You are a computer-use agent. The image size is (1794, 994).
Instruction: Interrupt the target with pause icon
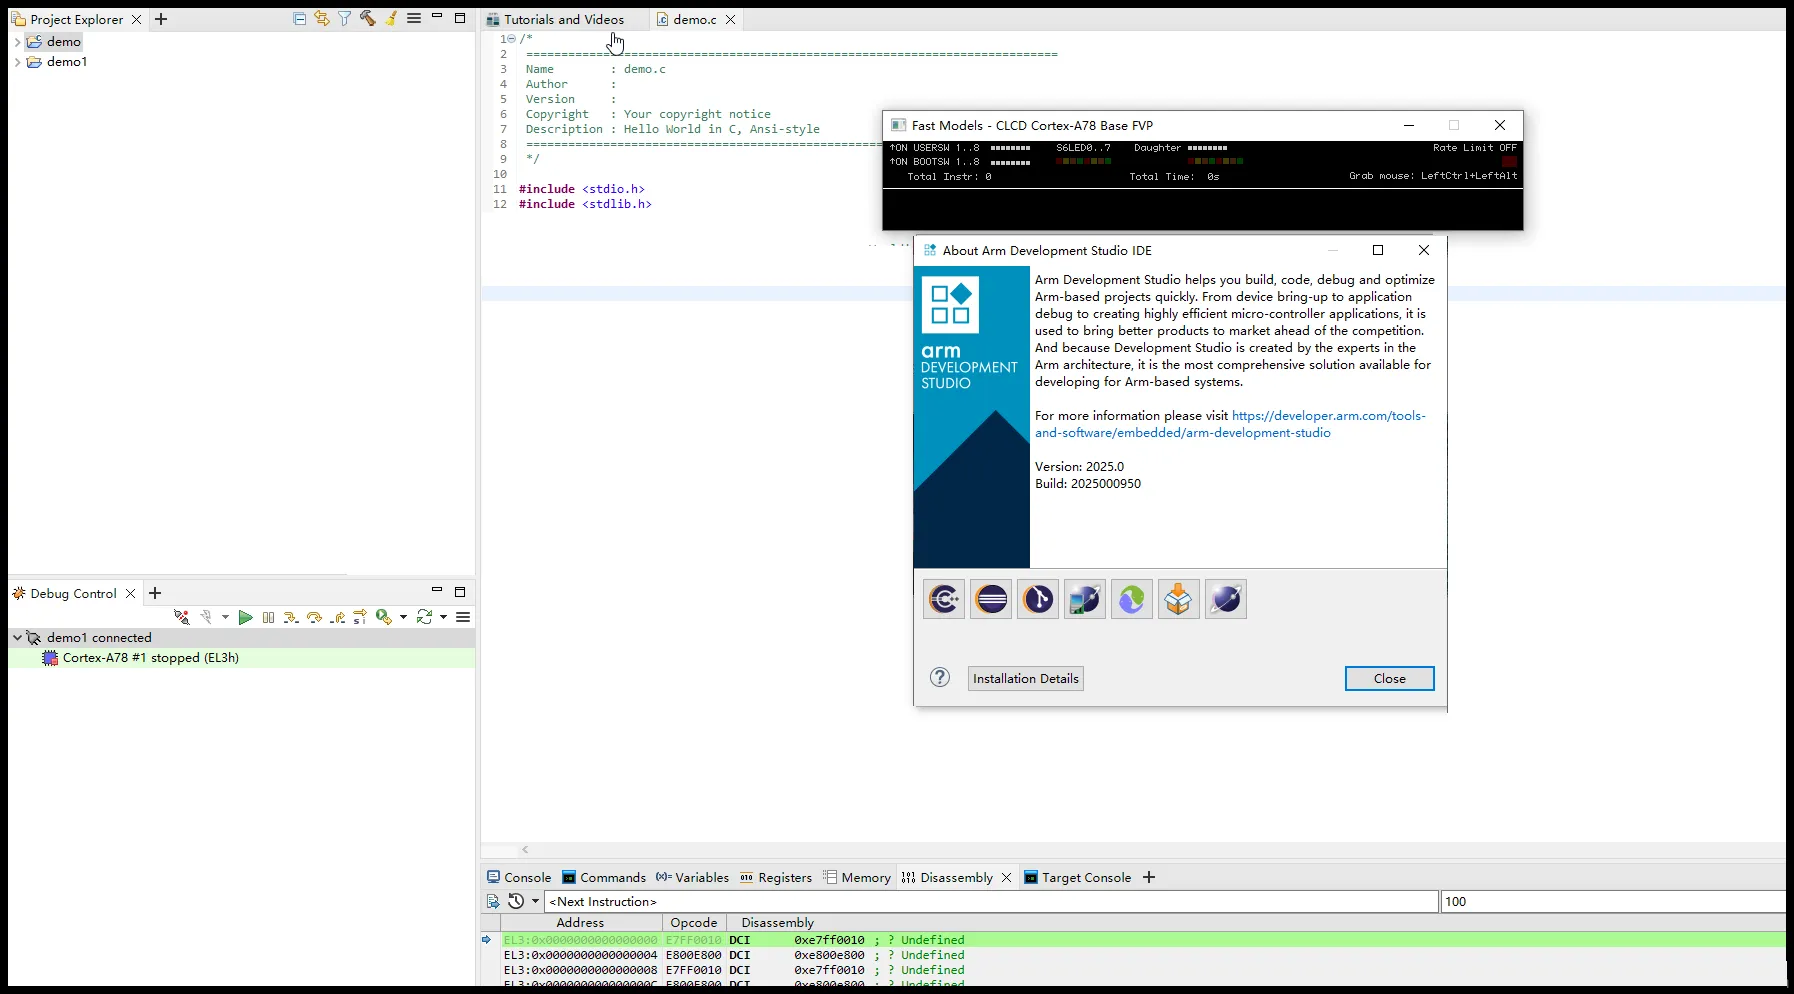[268, 618]
